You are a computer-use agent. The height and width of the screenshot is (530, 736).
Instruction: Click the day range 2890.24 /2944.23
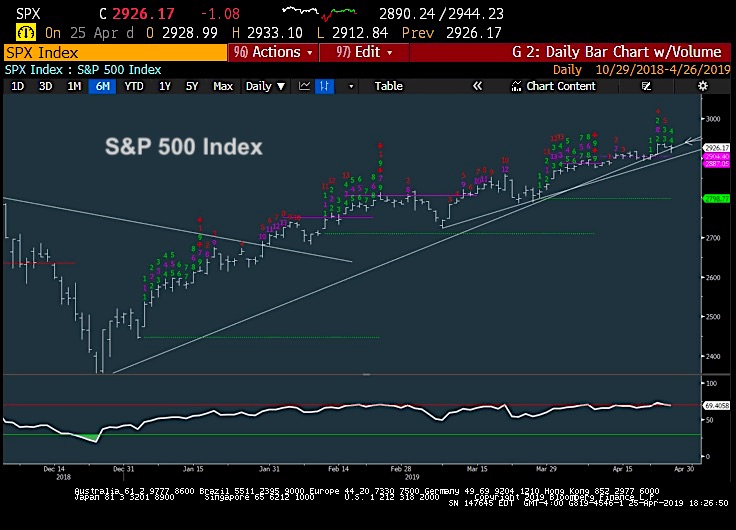tap(441, 14)
